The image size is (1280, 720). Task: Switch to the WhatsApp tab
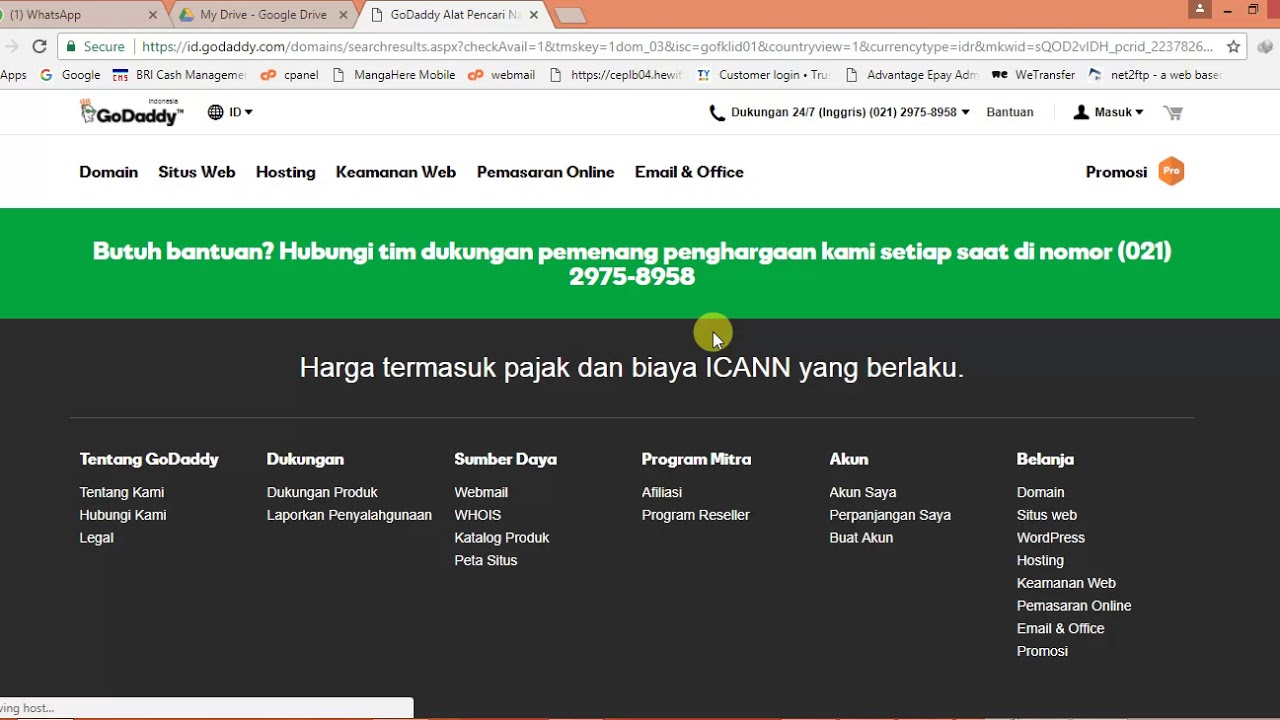click(x=75, y=15)
